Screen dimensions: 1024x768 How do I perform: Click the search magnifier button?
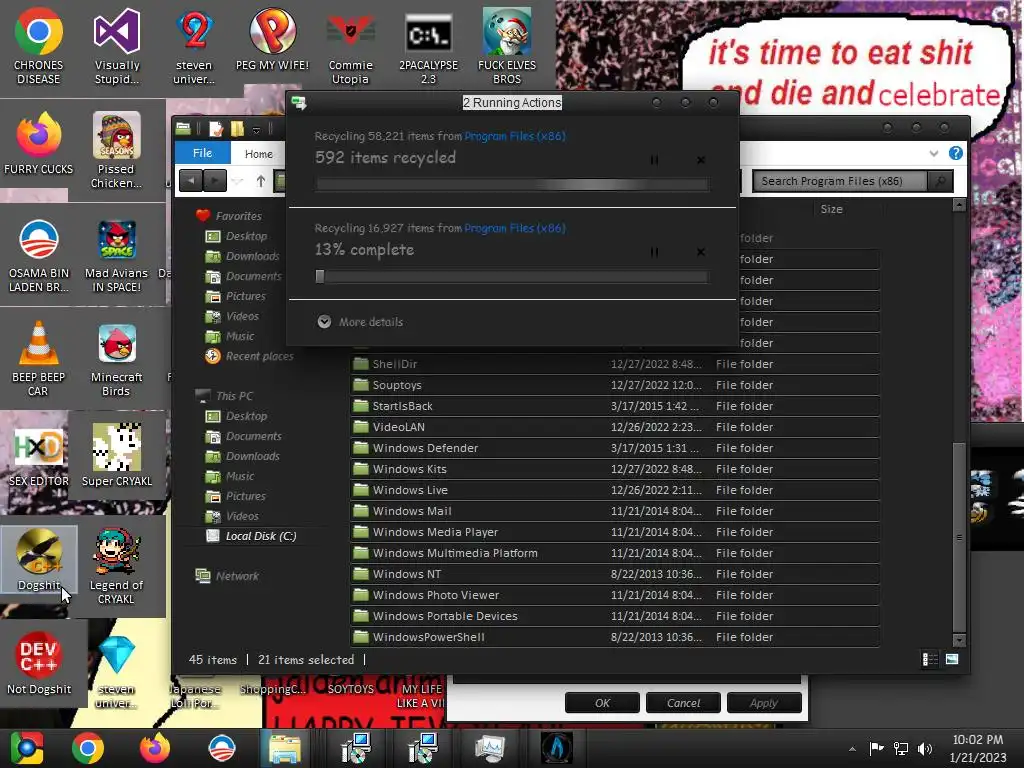coord(940,181)
